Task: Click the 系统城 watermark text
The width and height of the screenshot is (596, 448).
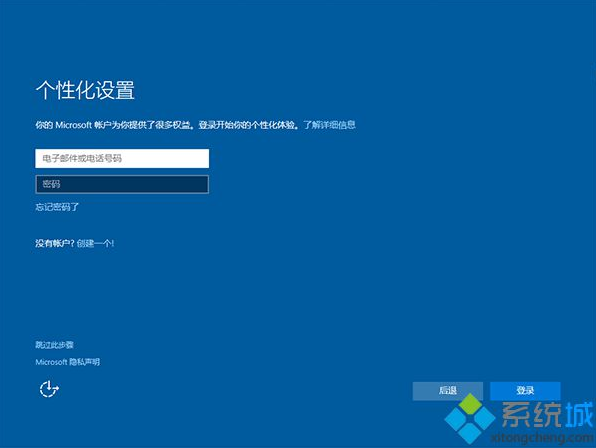Action: 547,415
